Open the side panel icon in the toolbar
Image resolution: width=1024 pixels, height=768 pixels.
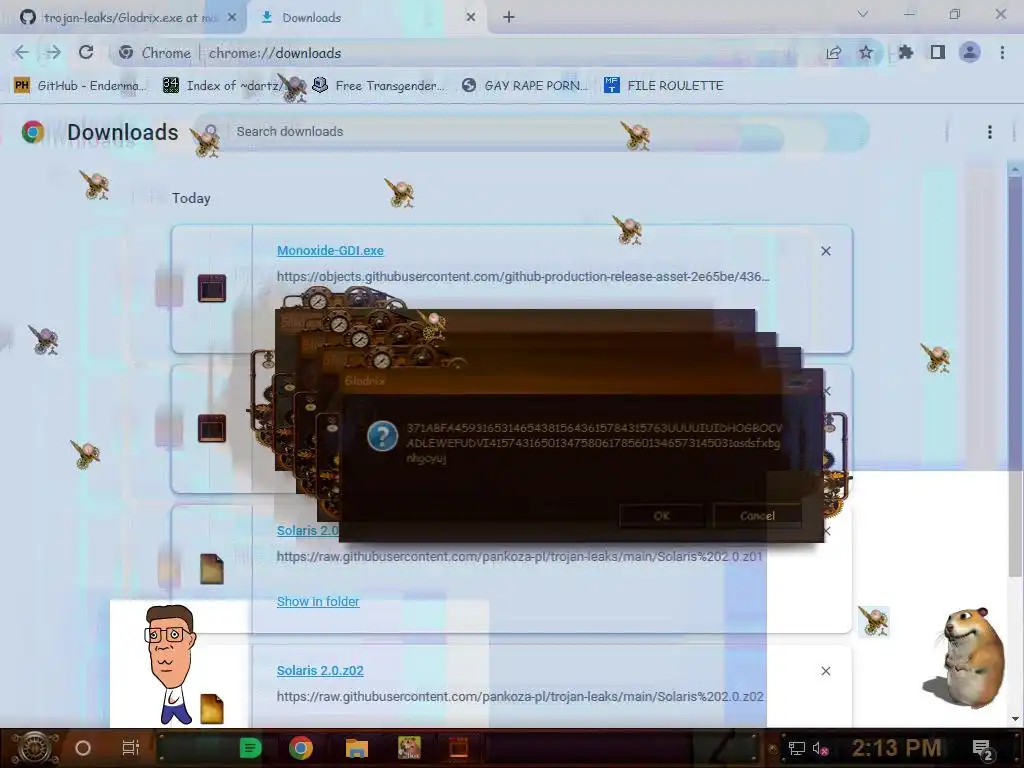pos(938,52)
